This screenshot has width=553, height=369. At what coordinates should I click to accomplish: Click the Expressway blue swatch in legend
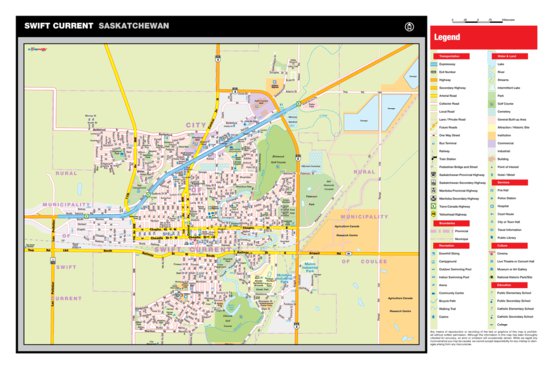434,64
